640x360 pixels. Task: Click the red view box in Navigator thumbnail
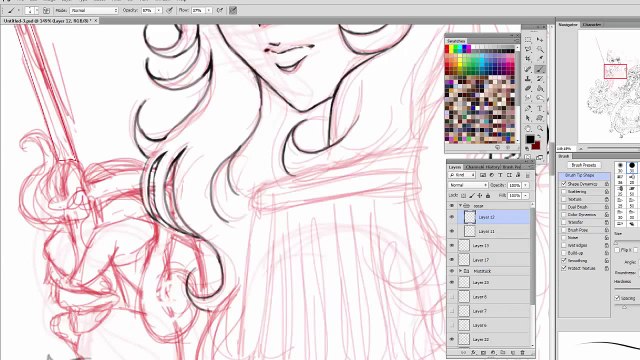[x=616, y=71]
